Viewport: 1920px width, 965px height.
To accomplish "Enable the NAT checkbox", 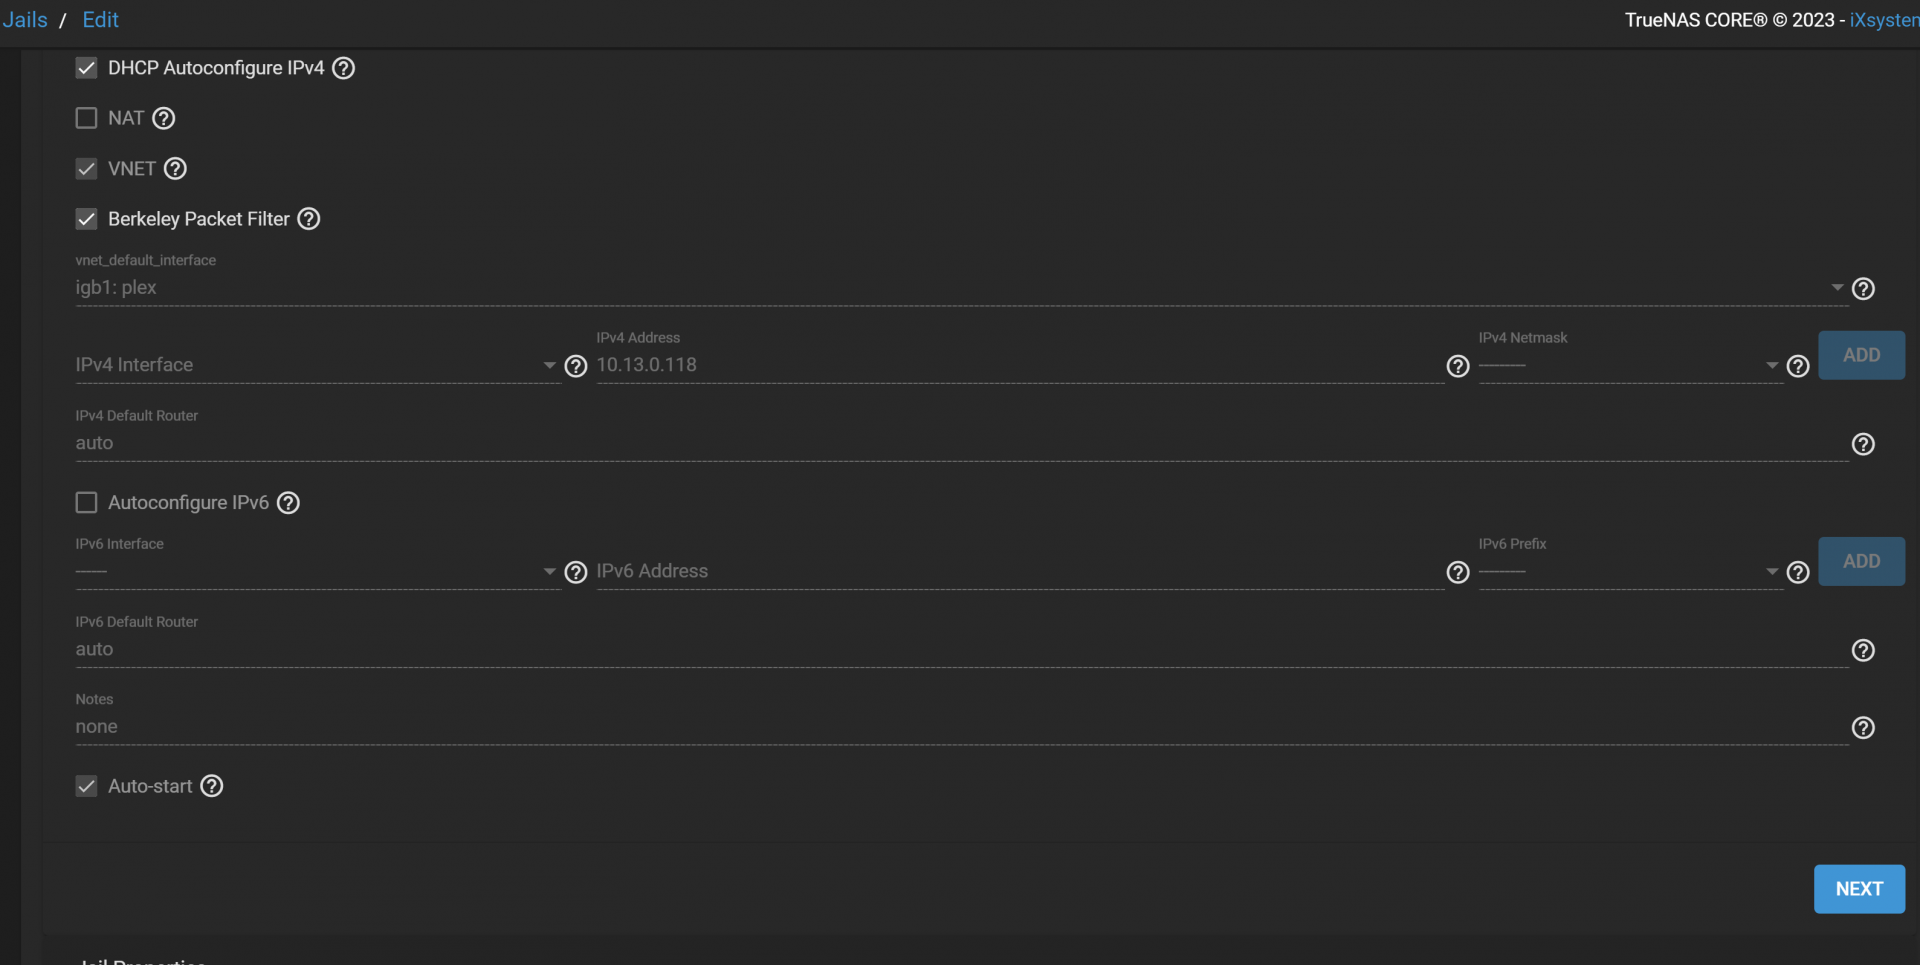I will (87, 118).
